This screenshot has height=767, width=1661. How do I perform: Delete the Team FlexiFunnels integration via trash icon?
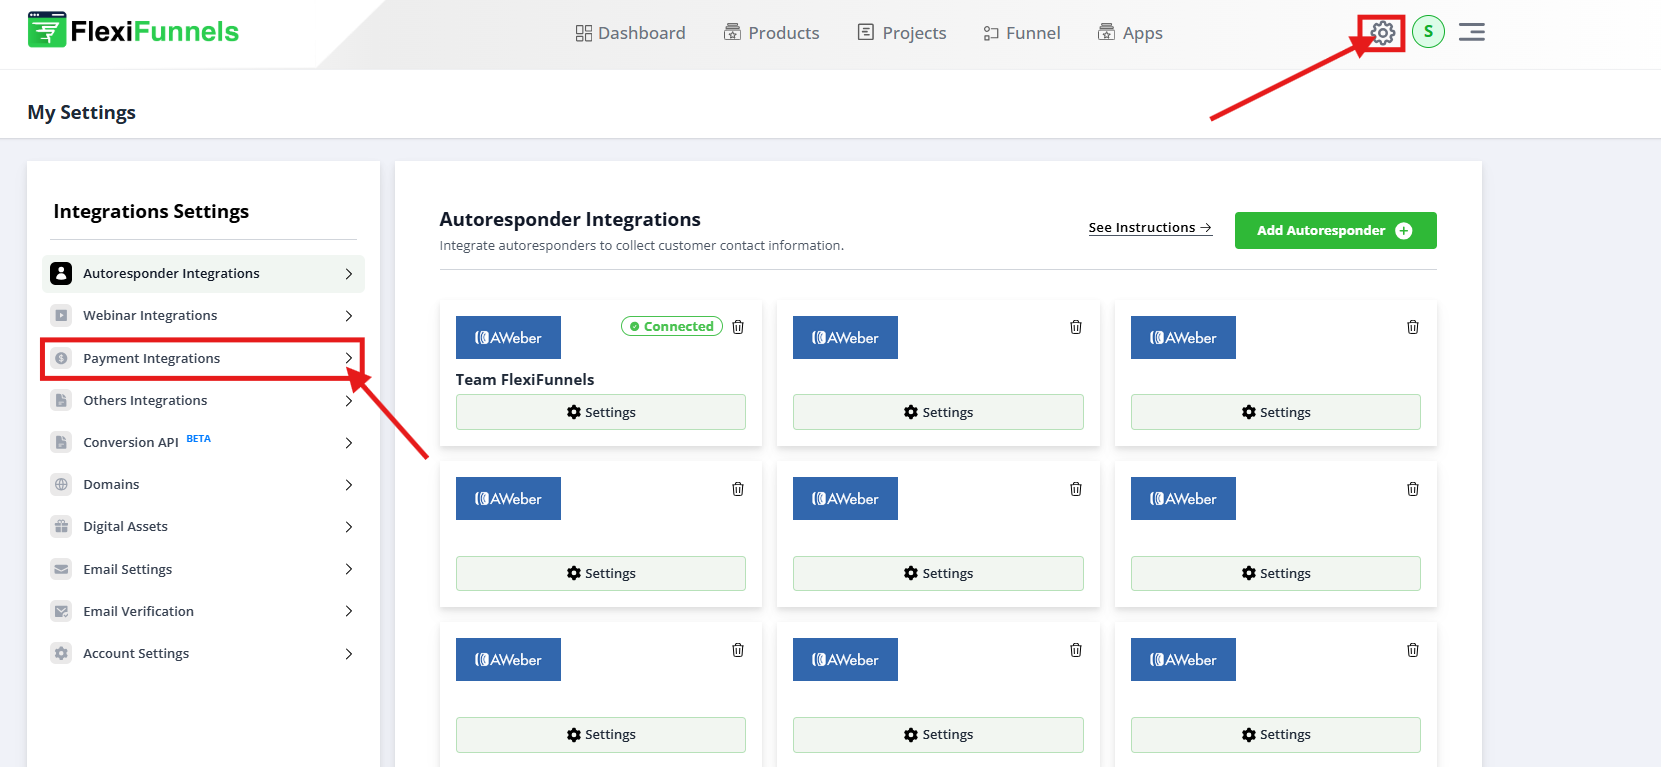pos(738,327)
